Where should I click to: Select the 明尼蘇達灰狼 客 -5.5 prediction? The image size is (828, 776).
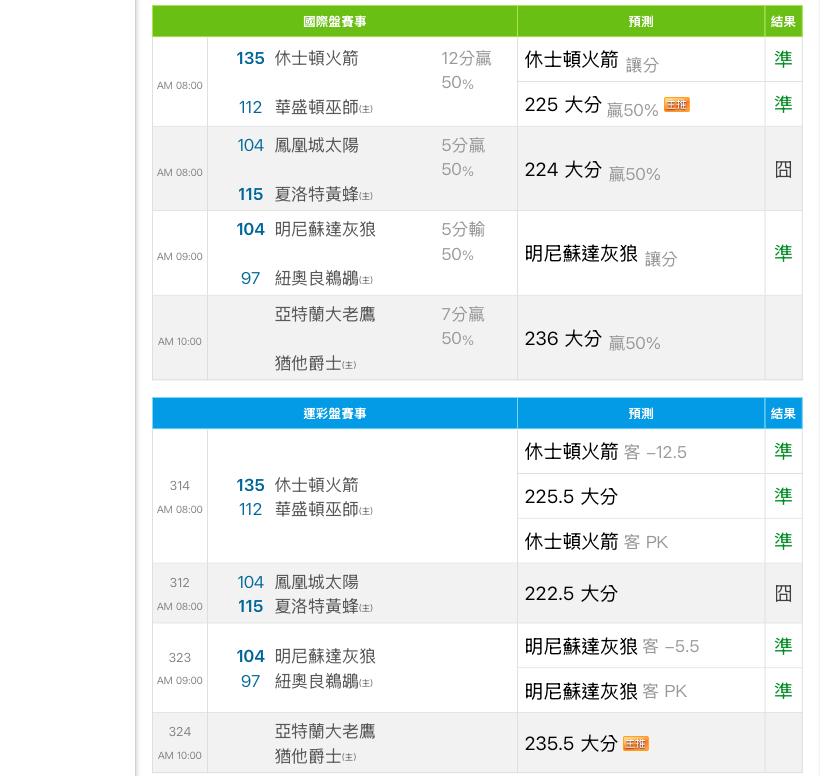click(x=612, y=646)
